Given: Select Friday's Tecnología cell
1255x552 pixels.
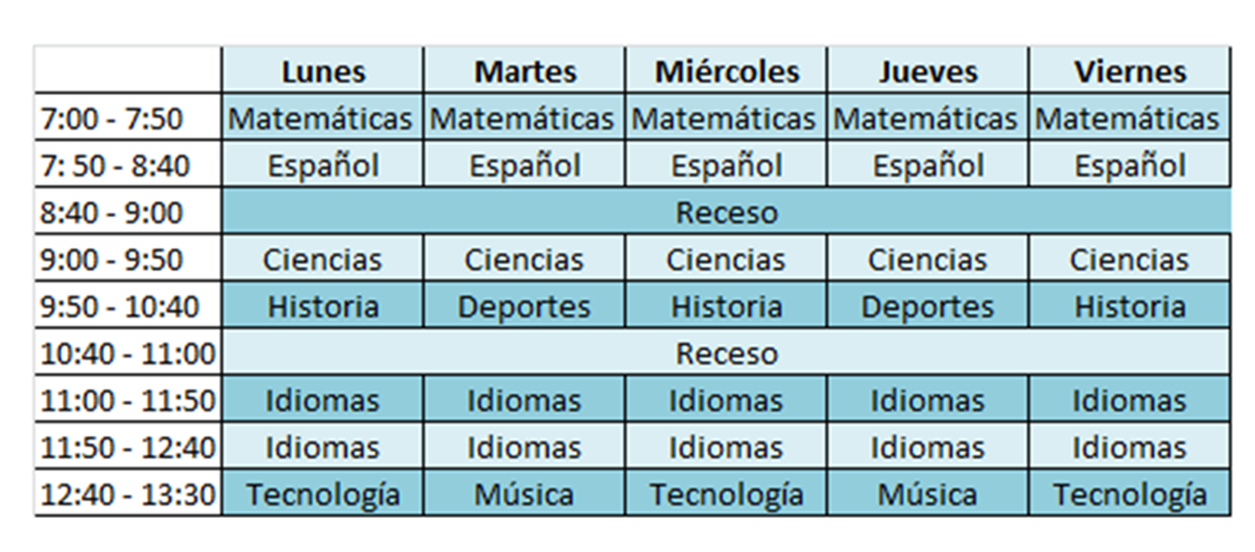Looking at the screenshot, I should (x=1129, y=494).
